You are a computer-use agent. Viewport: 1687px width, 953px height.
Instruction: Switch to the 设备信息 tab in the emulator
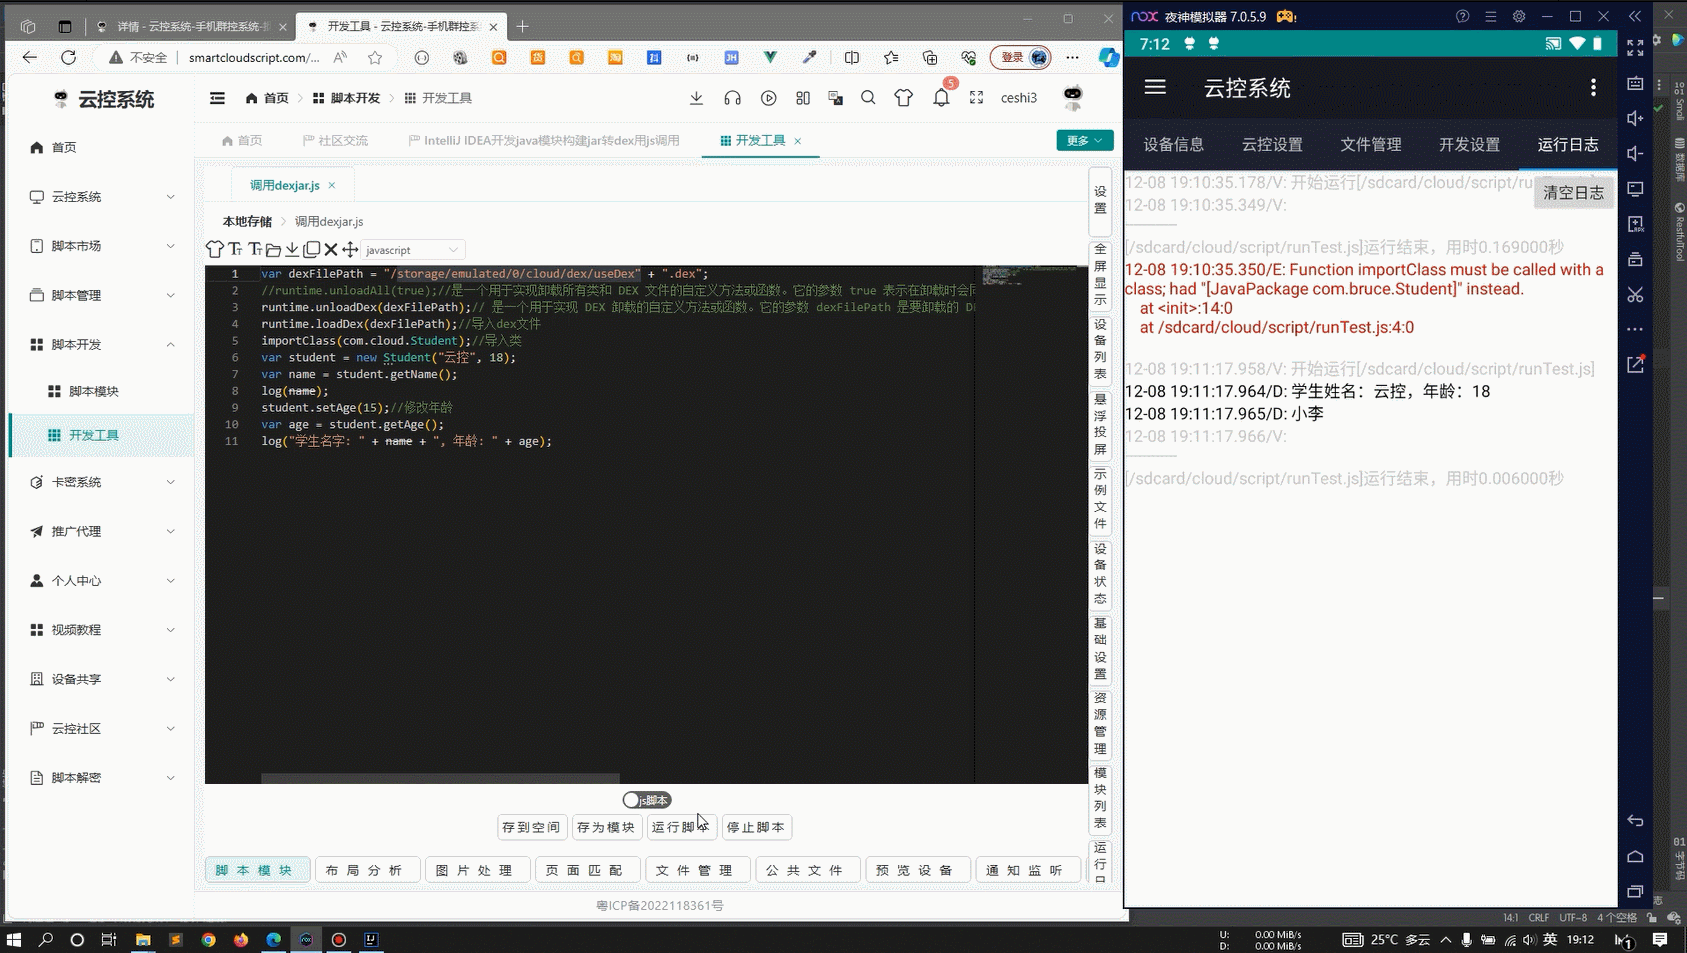(x=1173, y=145)
